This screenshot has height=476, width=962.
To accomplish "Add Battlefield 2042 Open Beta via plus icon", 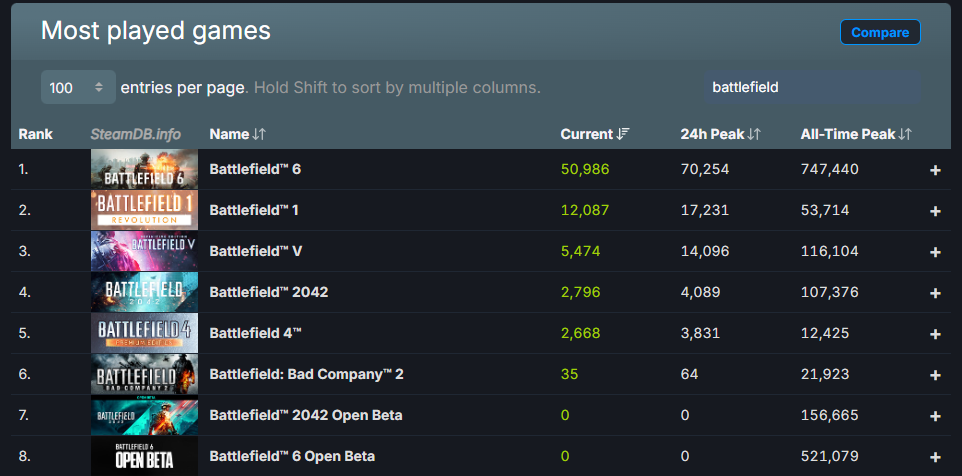I will click(x=935, y=416).
